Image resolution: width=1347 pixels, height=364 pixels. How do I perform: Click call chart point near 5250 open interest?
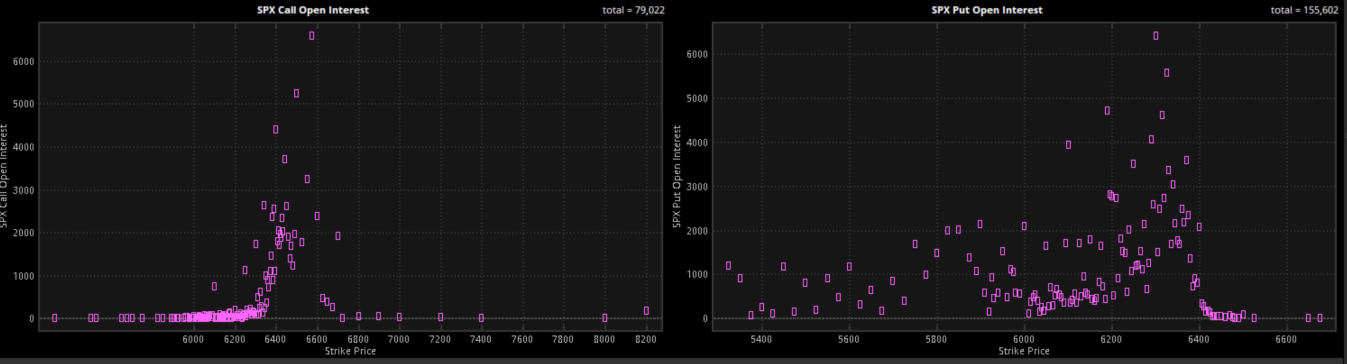click(296, 93)
